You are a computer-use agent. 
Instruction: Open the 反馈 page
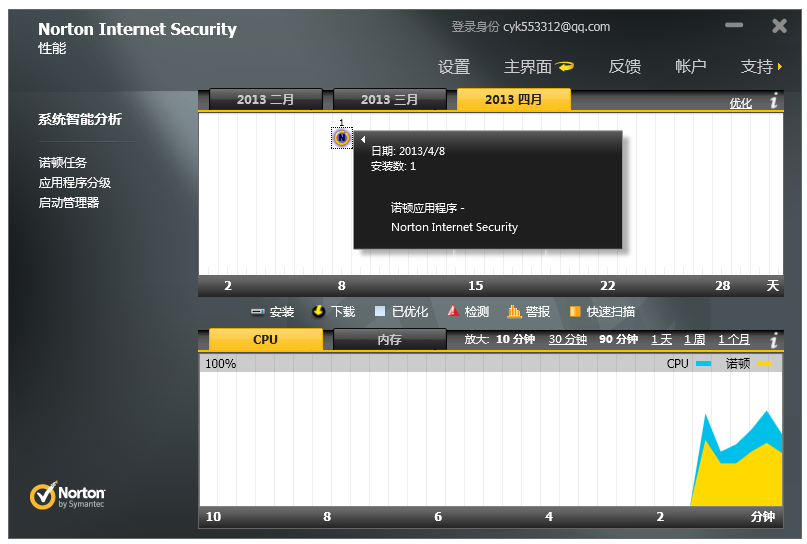(625, 66)
